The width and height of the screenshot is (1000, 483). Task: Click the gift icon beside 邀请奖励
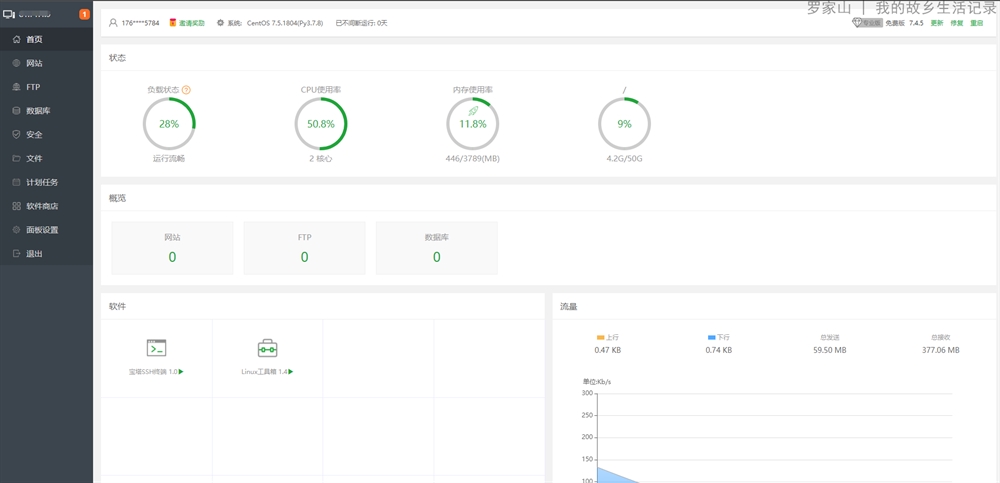(x=173, y=23)
